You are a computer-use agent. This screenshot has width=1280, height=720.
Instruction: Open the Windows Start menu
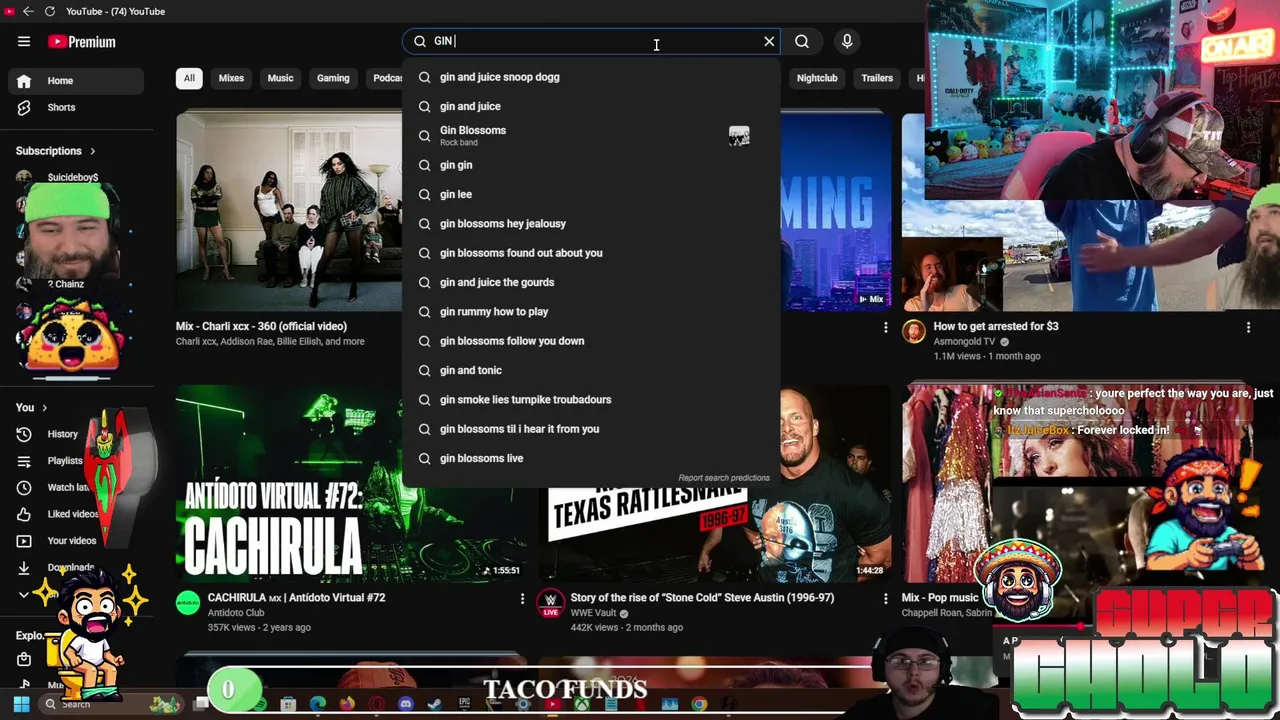[21, 704]
